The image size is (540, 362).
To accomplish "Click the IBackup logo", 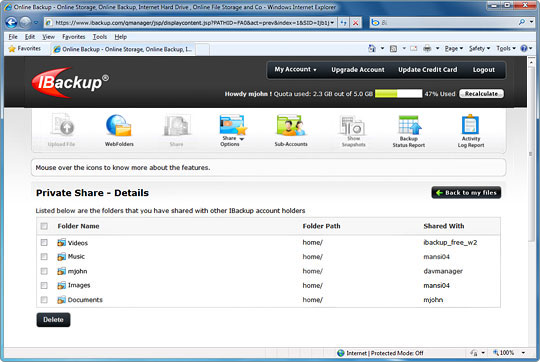I will point(70,82).
